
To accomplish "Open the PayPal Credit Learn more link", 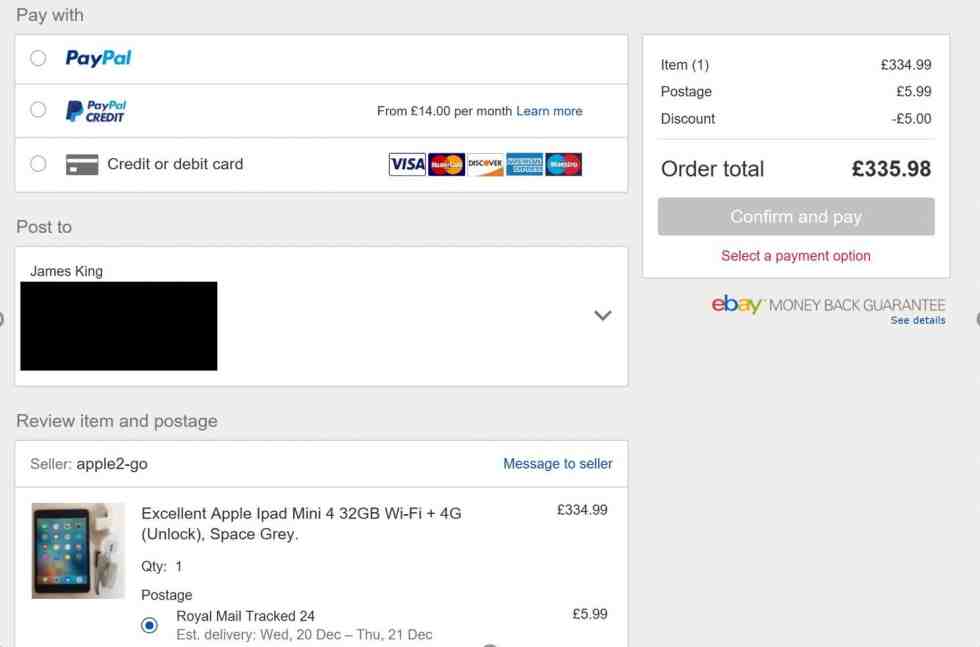I will click(x=549, y=111).
